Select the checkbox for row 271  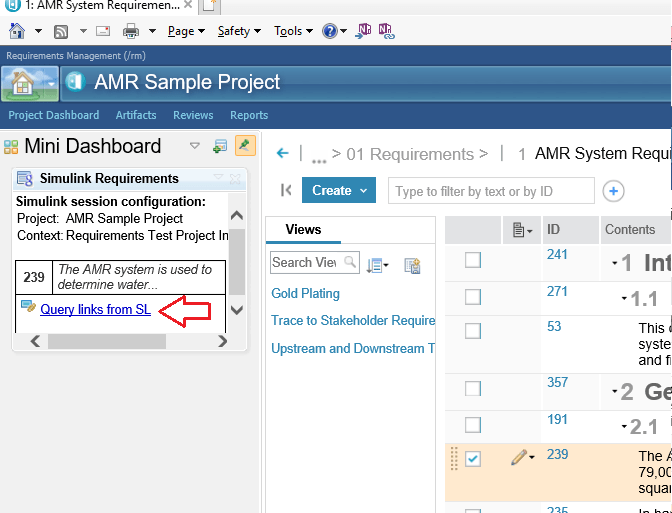point(473,297)
